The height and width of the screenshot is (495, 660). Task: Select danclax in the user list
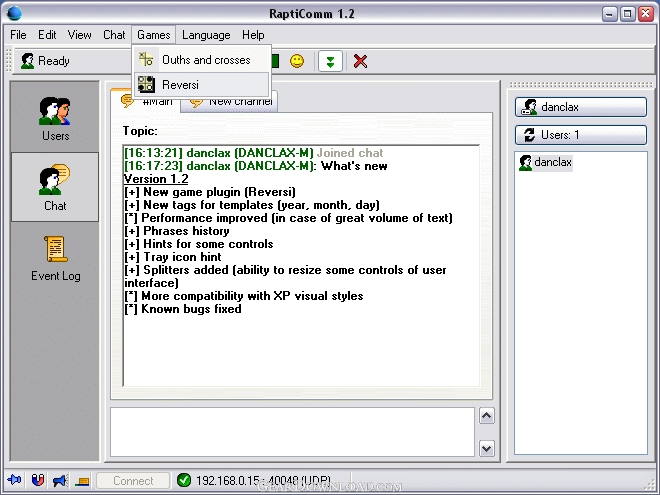[546, 162]
